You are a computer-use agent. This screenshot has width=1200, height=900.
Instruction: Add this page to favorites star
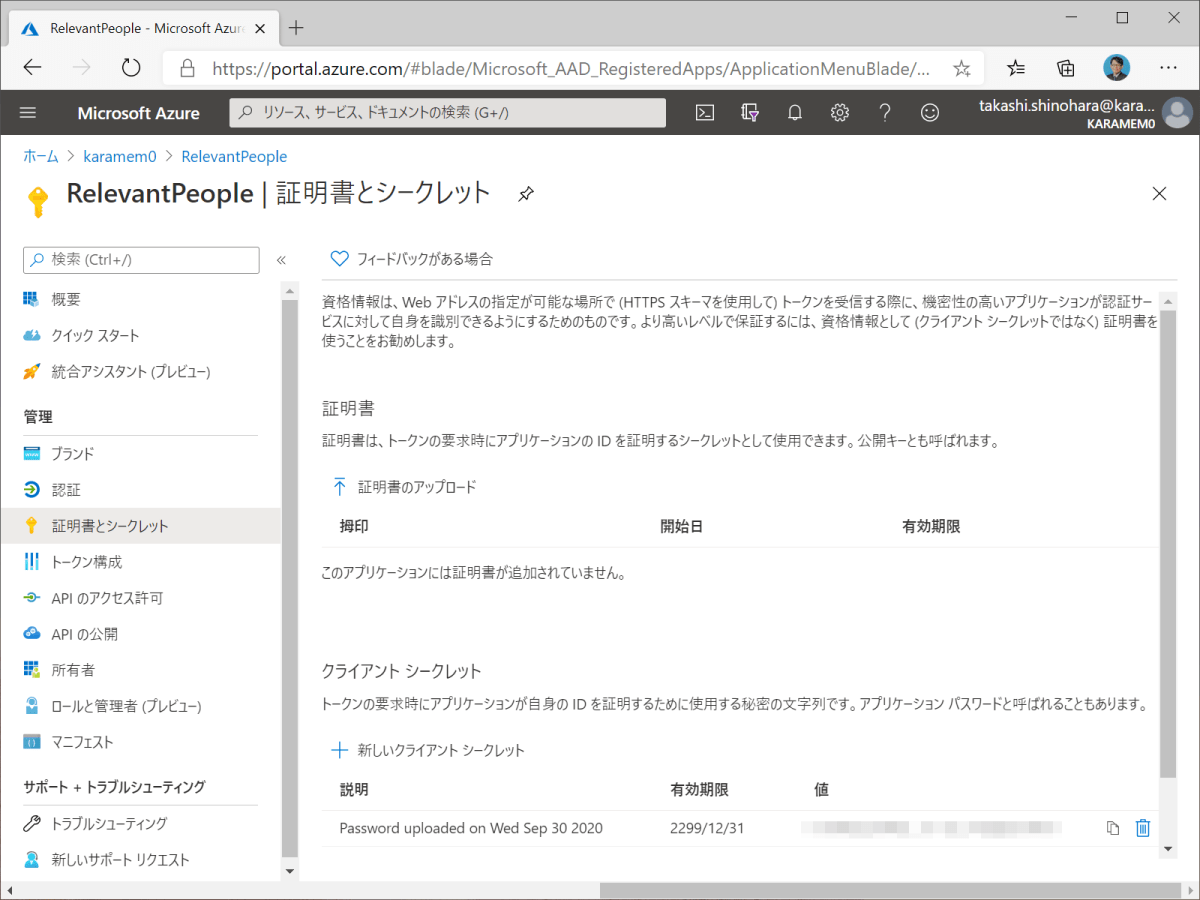[962, 68]
